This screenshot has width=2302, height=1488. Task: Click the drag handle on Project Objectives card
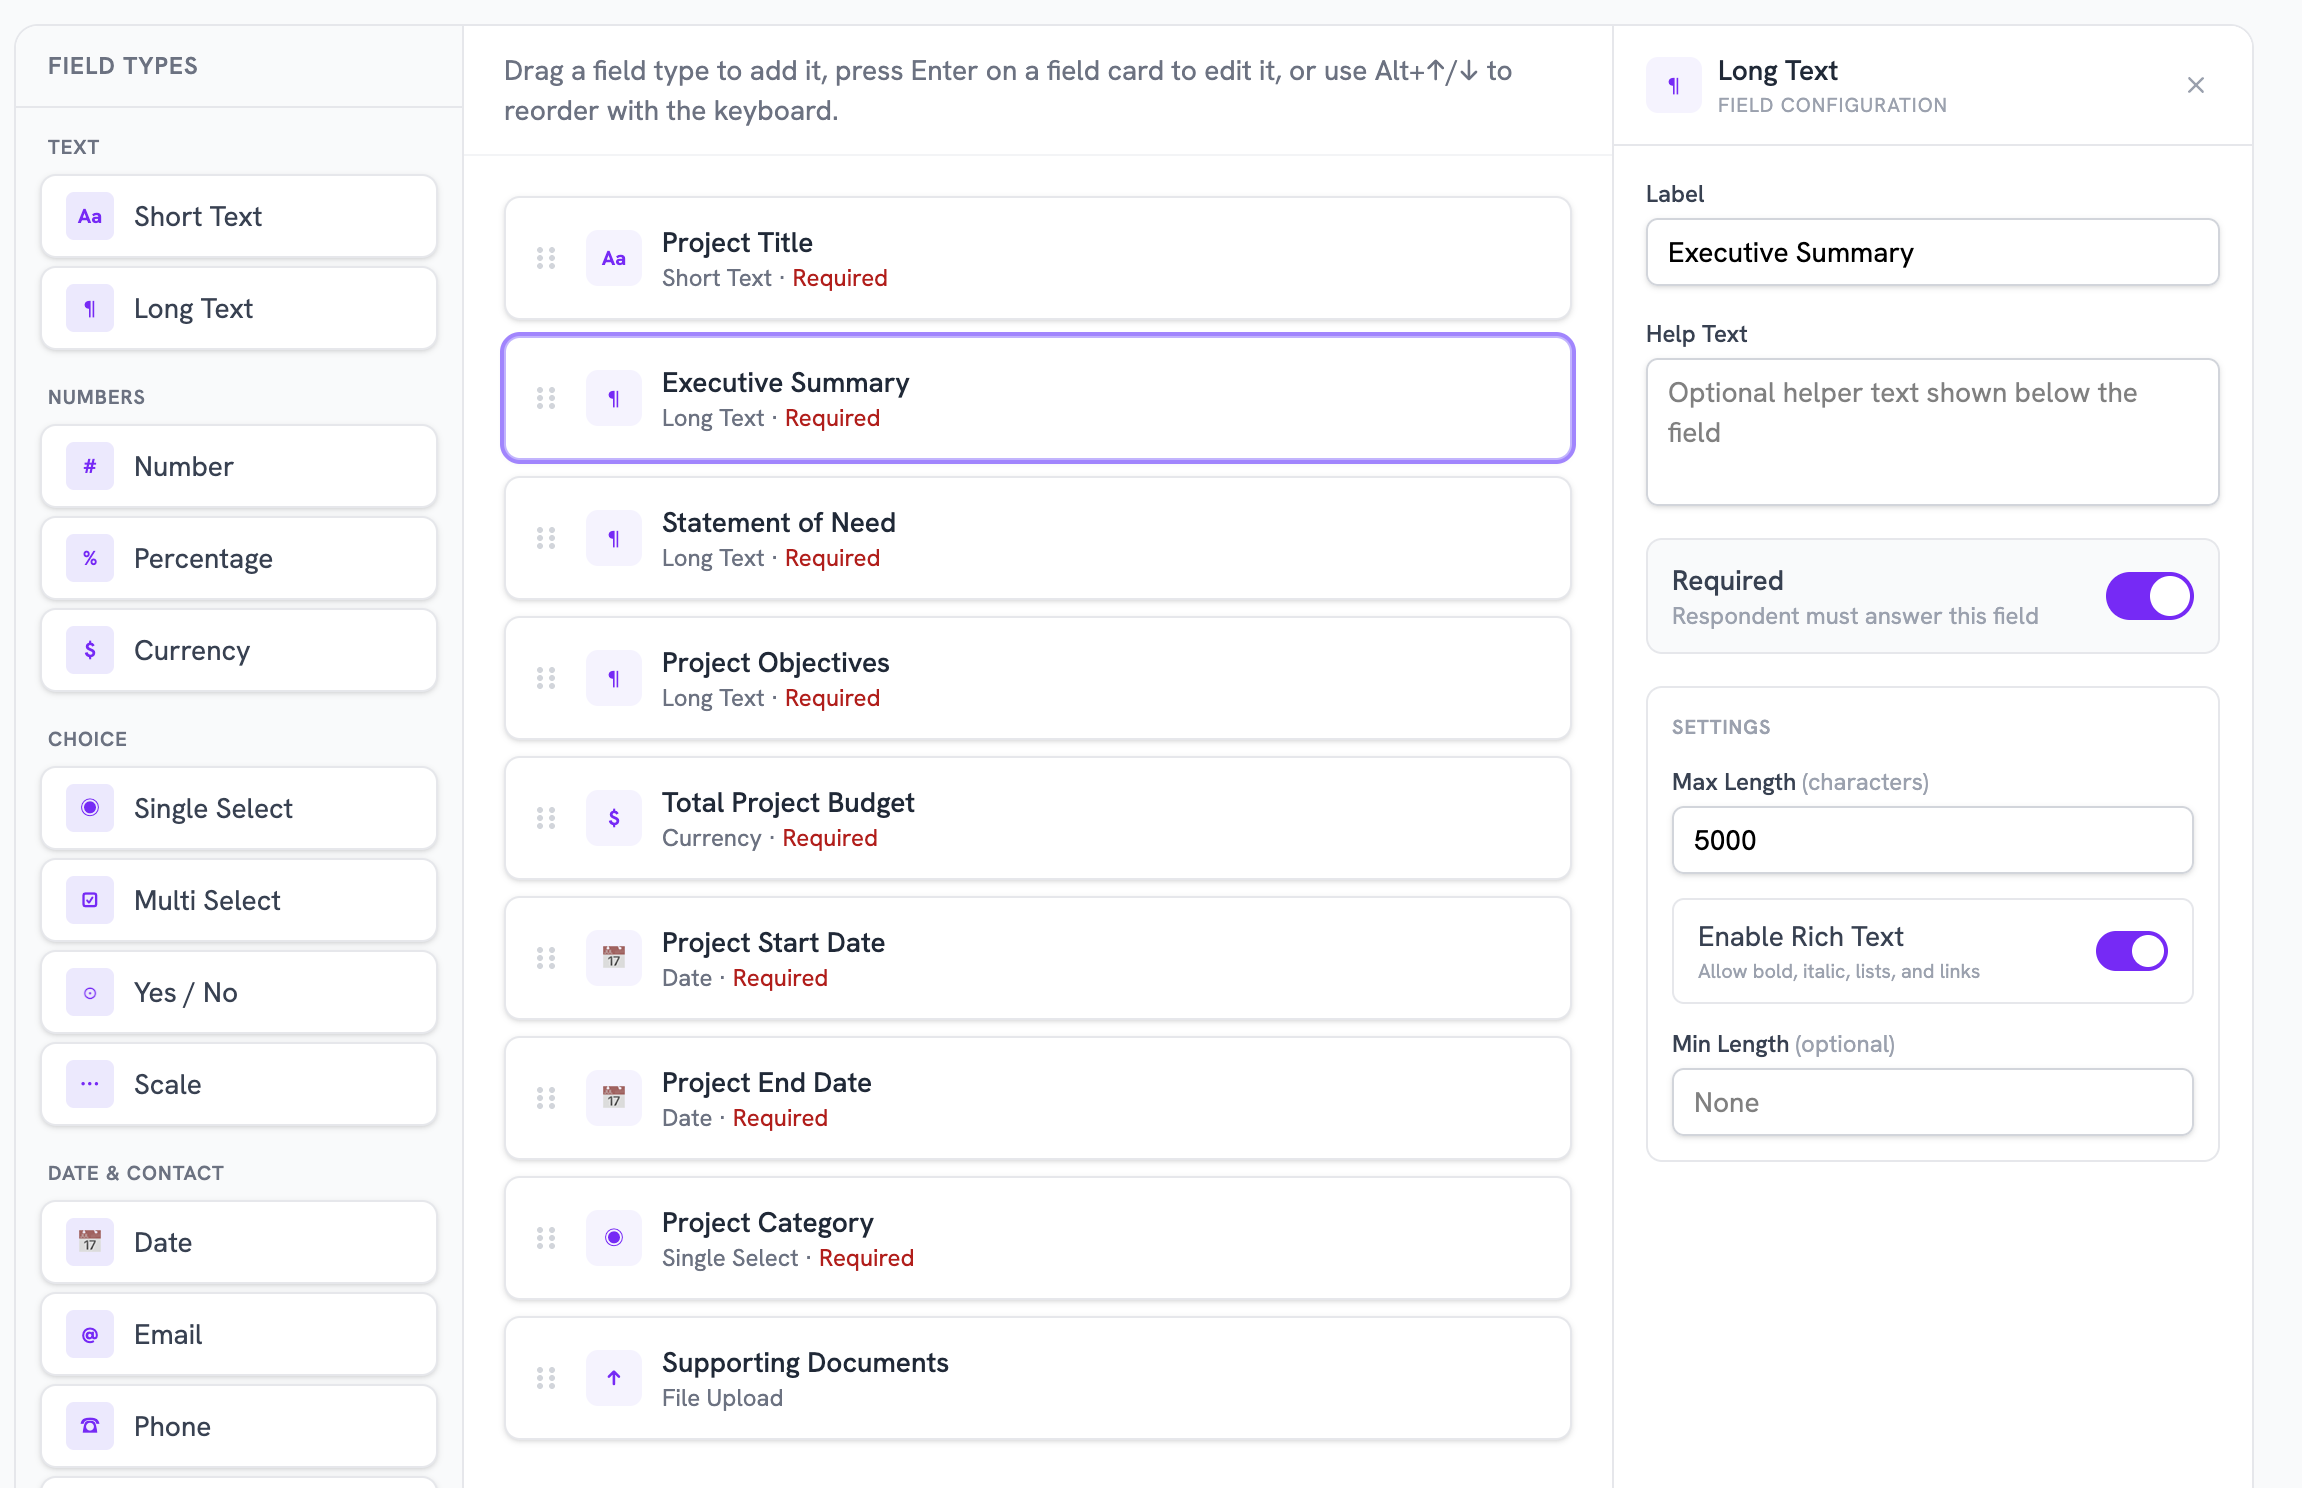546,679
